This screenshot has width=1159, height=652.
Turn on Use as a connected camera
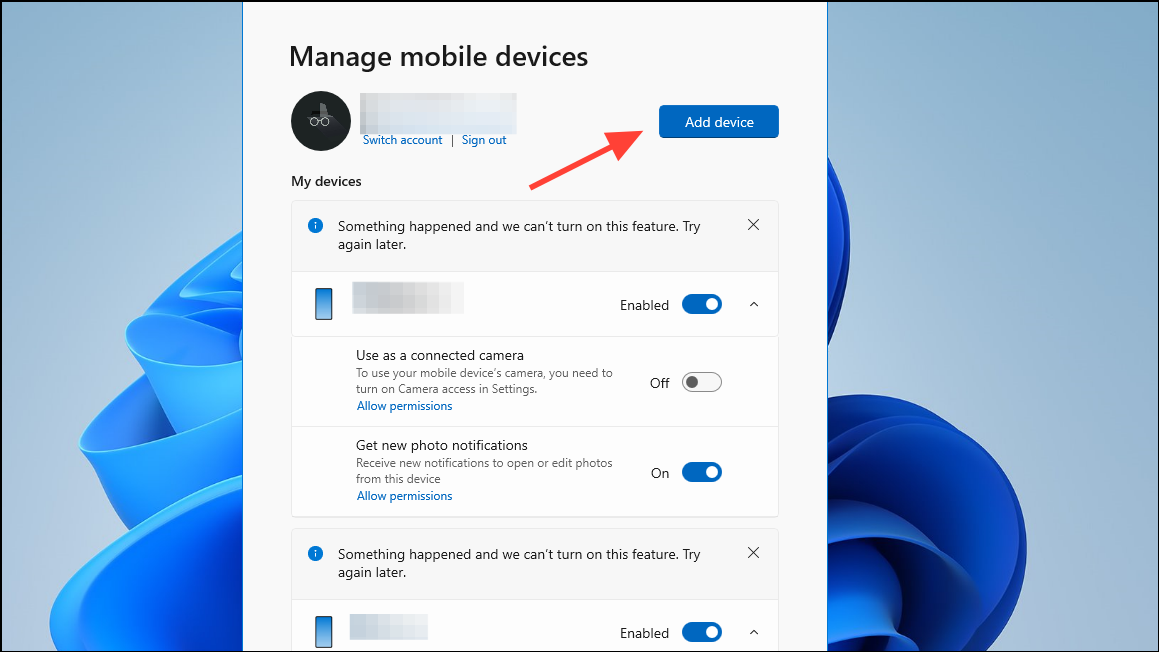(x=701, y=381)
